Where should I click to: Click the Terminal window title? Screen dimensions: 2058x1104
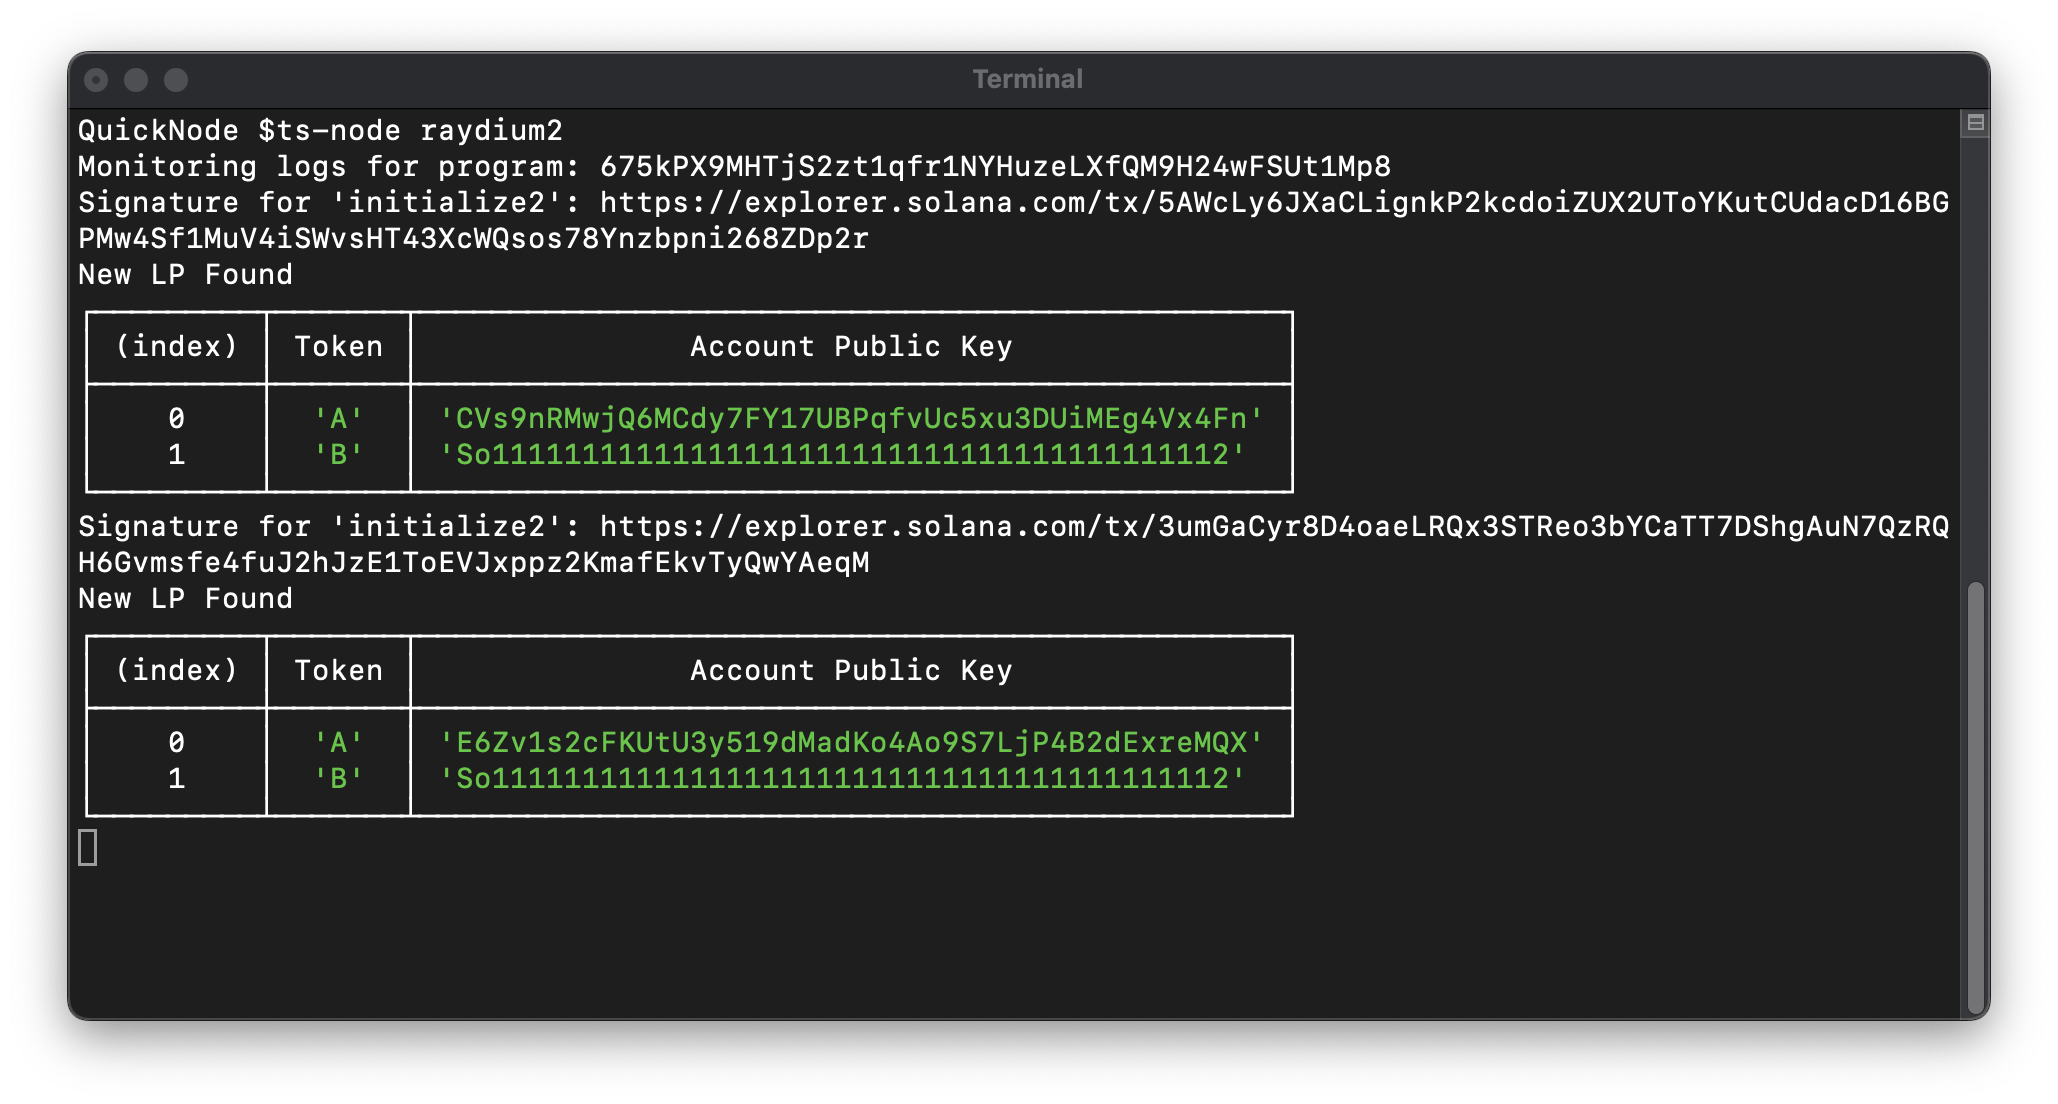(1028, 79)
